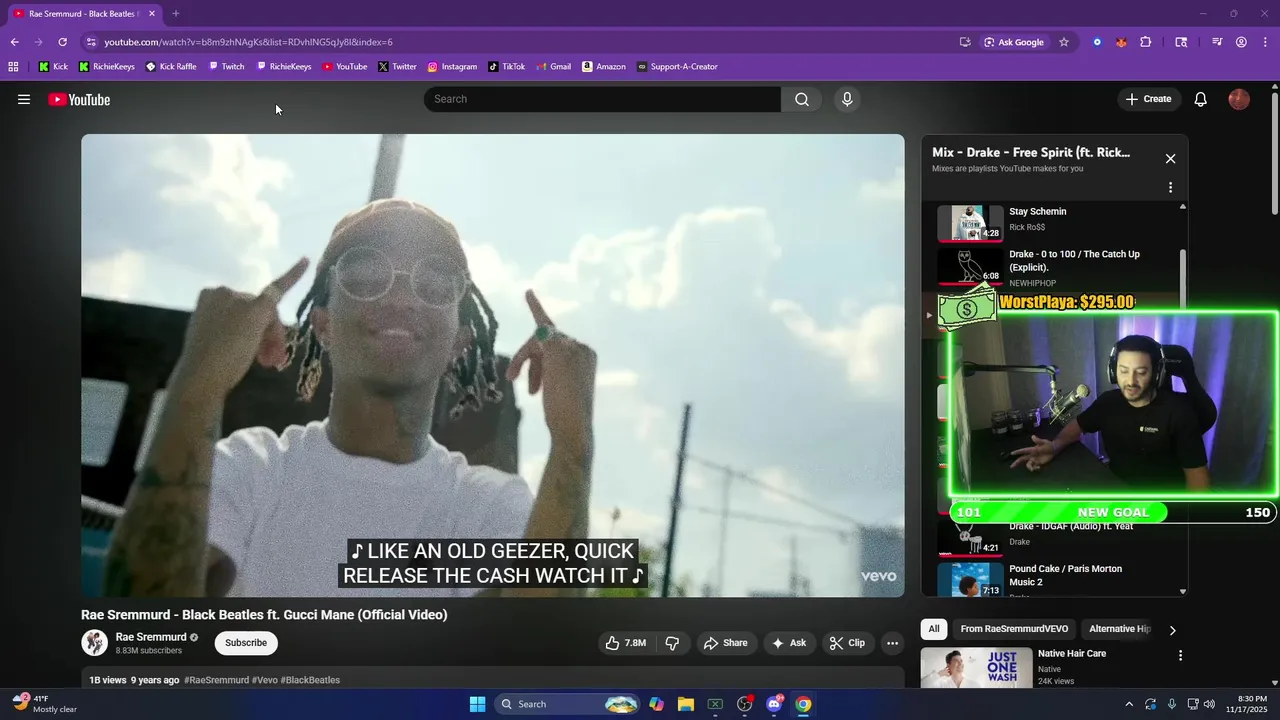The image size is (1280, 720).
Task: Open the Amazon bookmark
Action: click(x=603, y=67)
